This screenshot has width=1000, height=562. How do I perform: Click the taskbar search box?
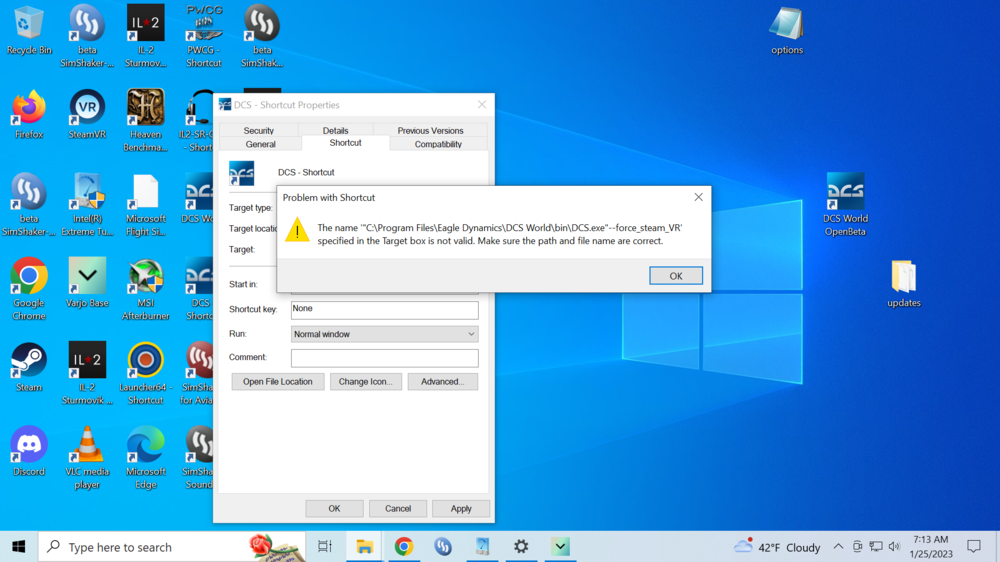[x=172, y=547]
